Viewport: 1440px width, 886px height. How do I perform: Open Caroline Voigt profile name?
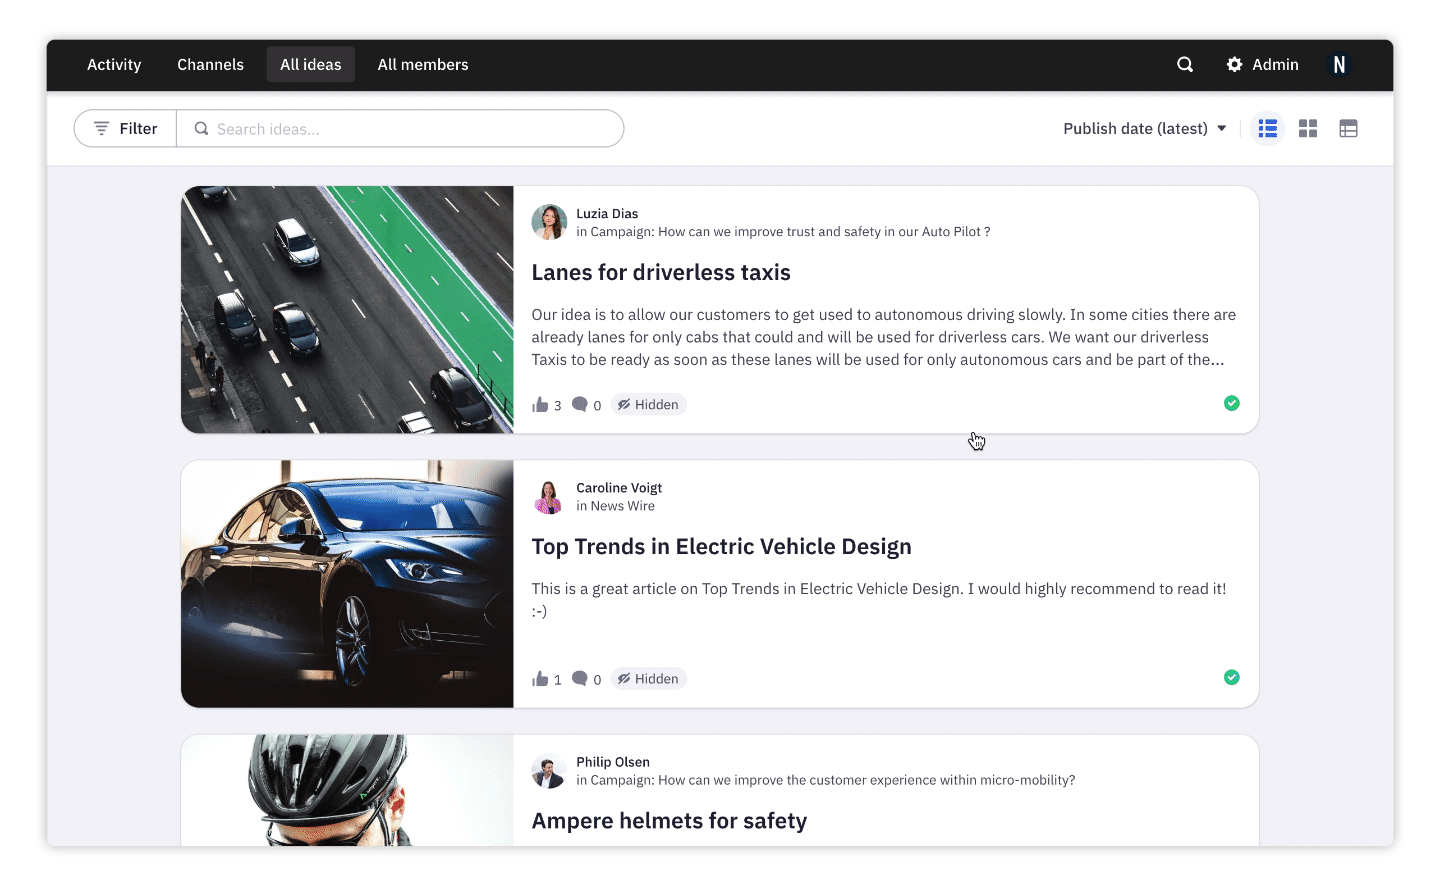619,488
